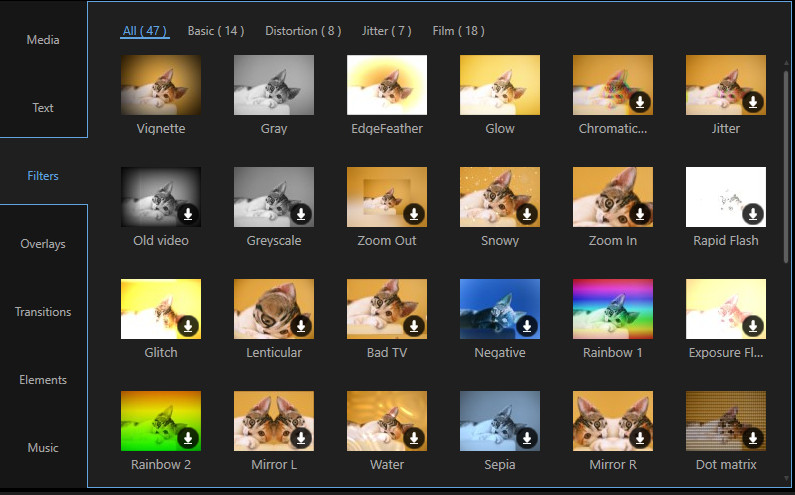Click the Old video label text

(161, 240)
